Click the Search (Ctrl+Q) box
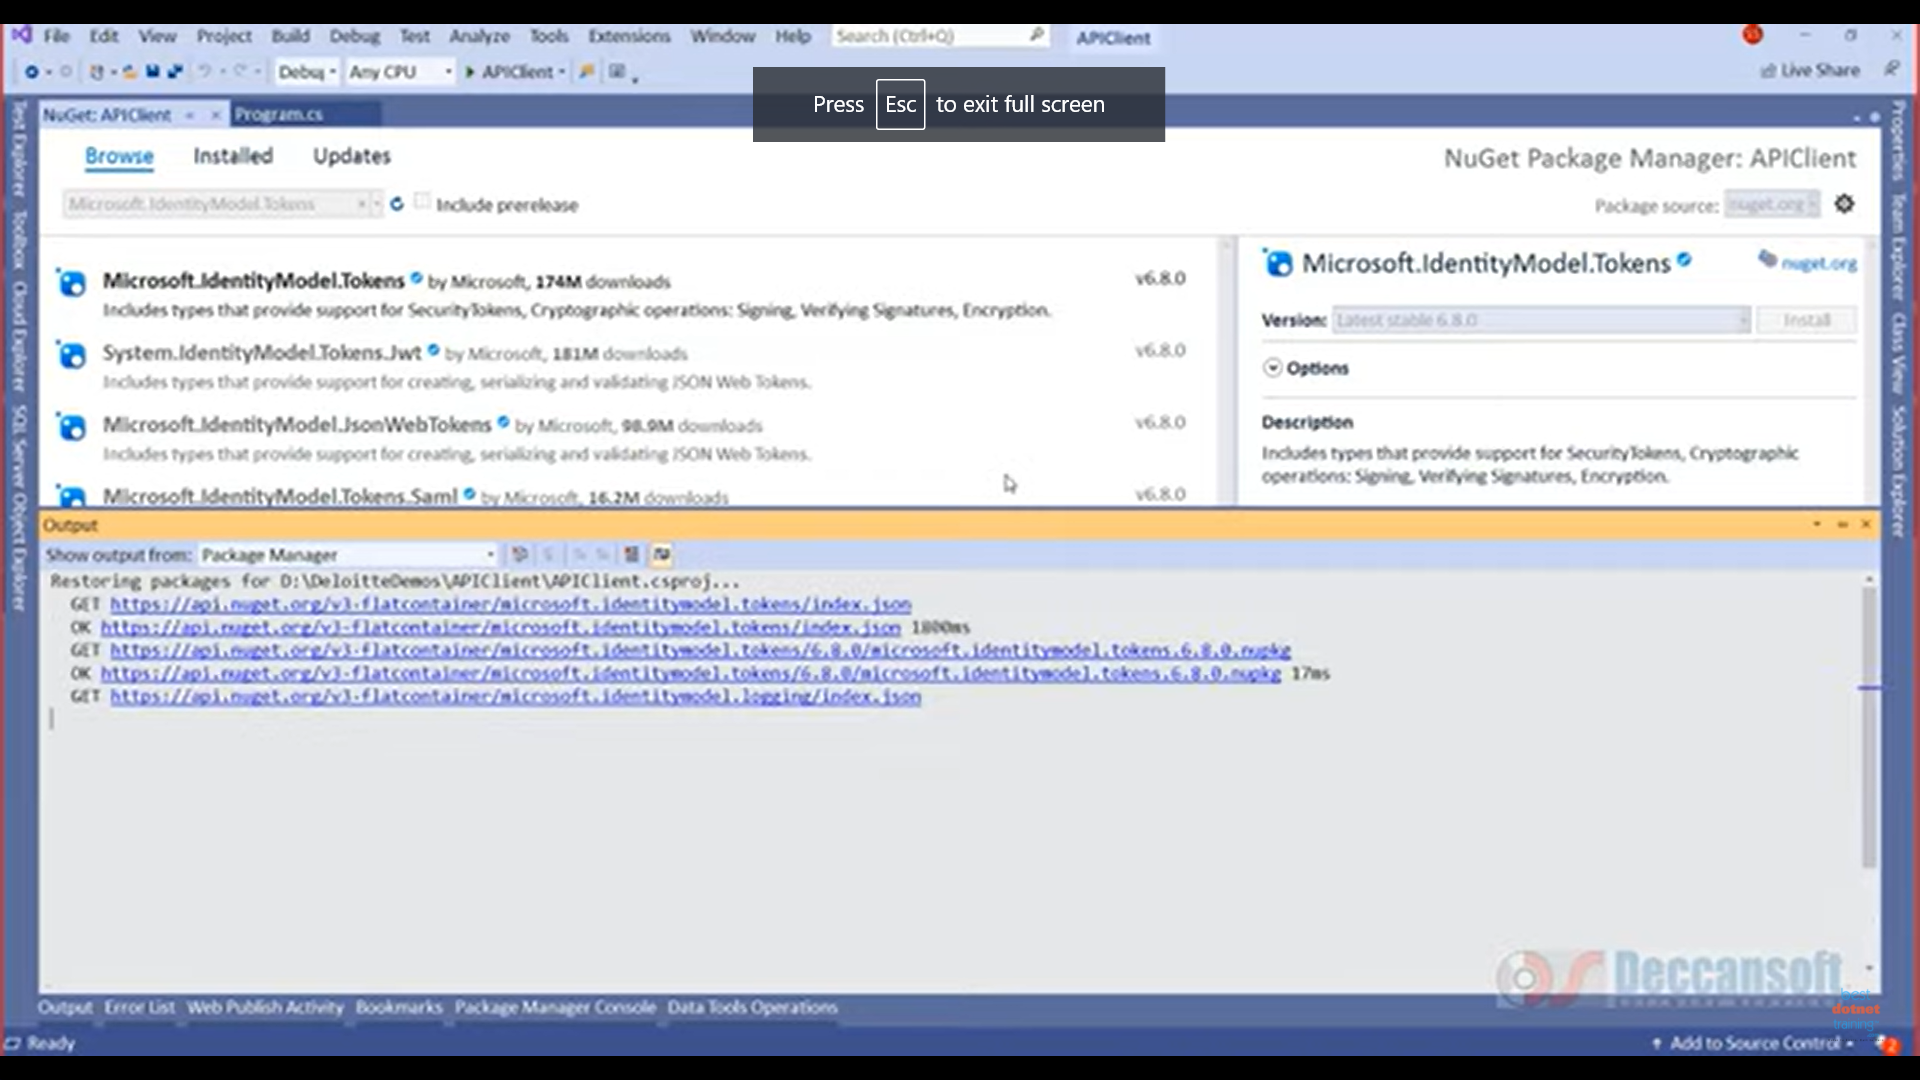The width and height of the screenshot is (1920, 1080). coord(940,36)
